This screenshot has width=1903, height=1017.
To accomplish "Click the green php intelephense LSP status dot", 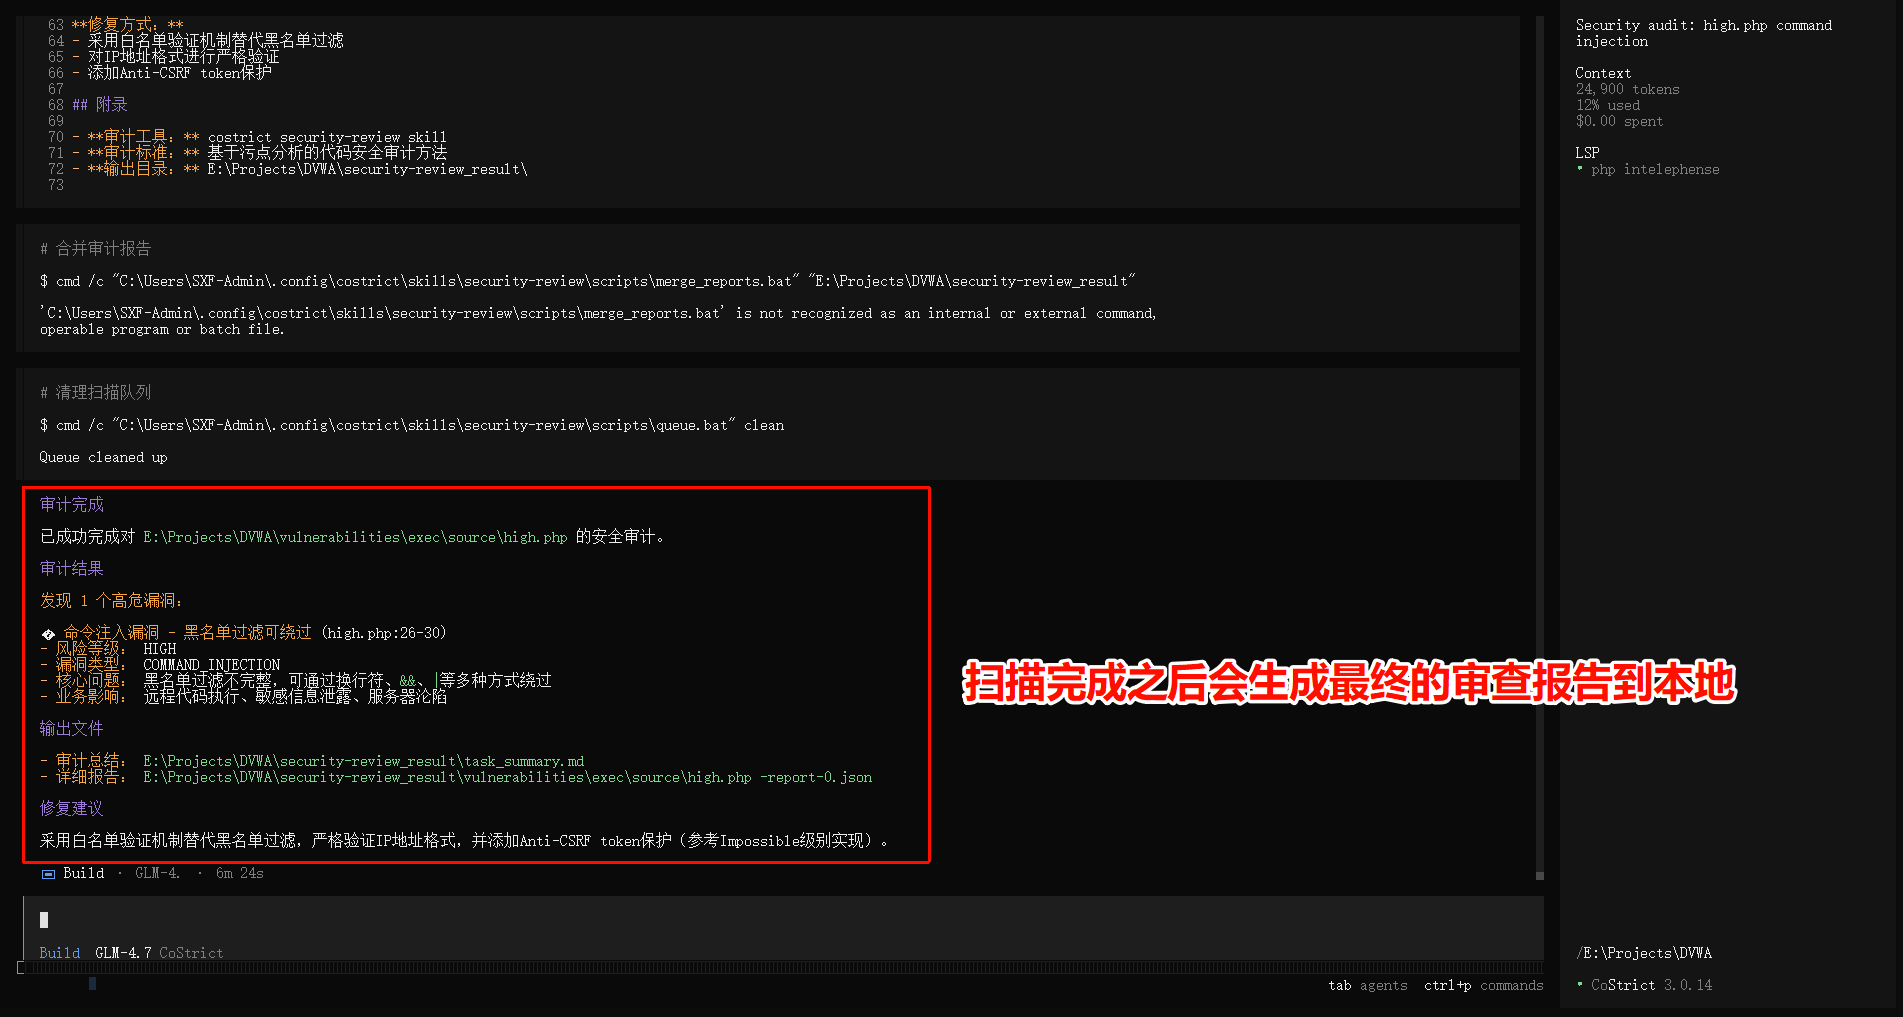I will (1580, 169).
